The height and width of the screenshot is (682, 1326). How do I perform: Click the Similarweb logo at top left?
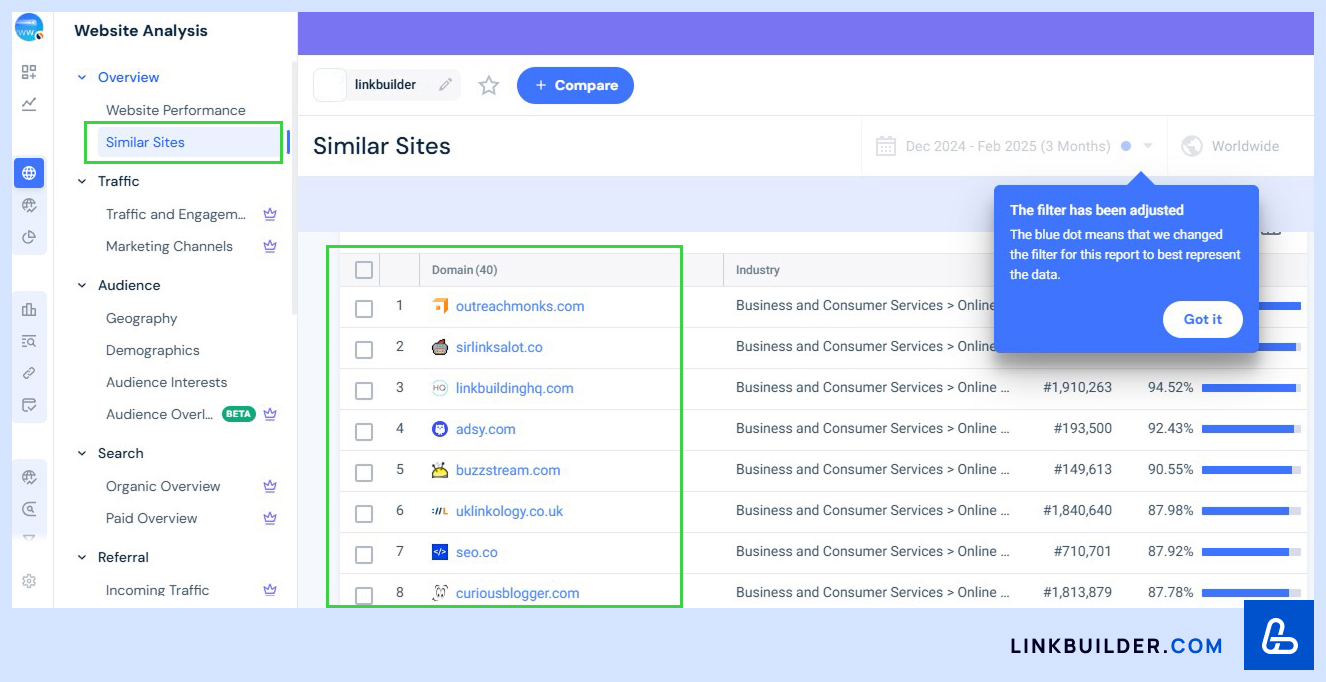click(29, 28)
